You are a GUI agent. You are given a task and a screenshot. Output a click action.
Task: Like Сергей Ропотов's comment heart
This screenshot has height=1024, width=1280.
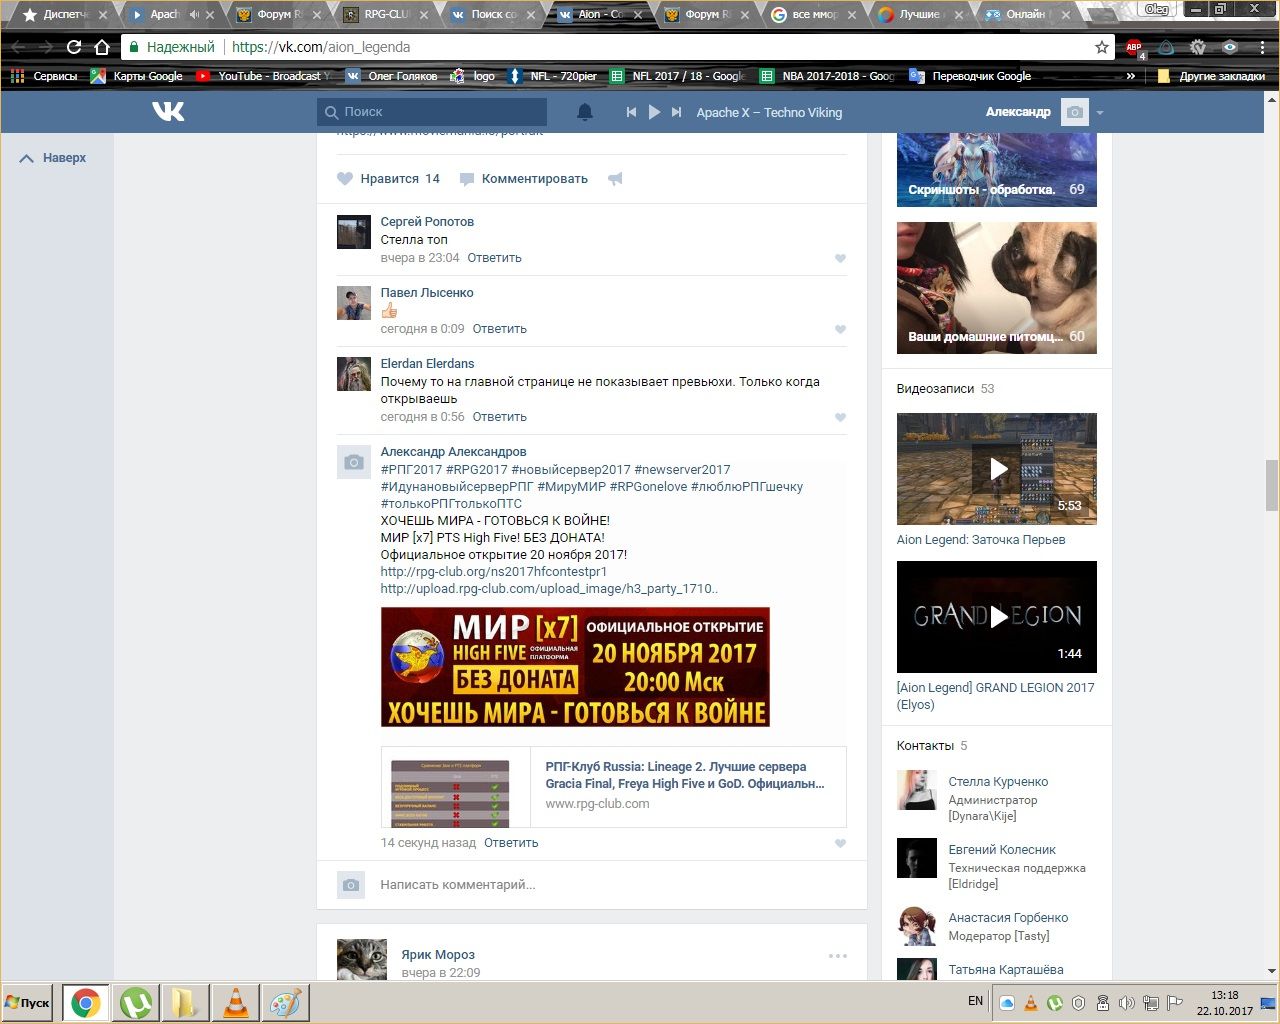pos(840,258)
